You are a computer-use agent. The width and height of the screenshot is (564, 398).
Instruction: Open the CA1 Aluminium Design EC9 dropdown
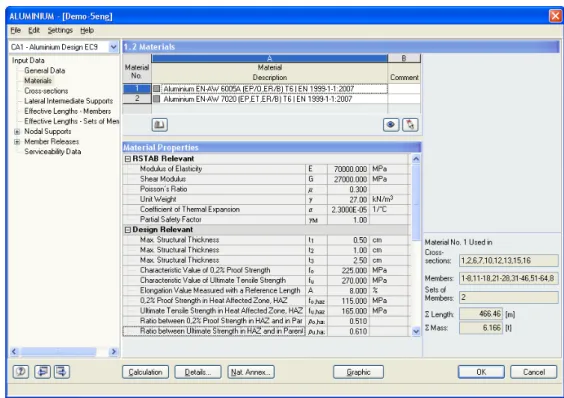point(113,47)
